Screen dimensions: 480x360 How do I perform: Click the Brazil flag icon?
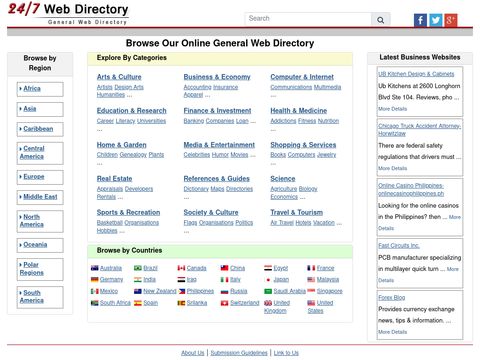(138, 268)
